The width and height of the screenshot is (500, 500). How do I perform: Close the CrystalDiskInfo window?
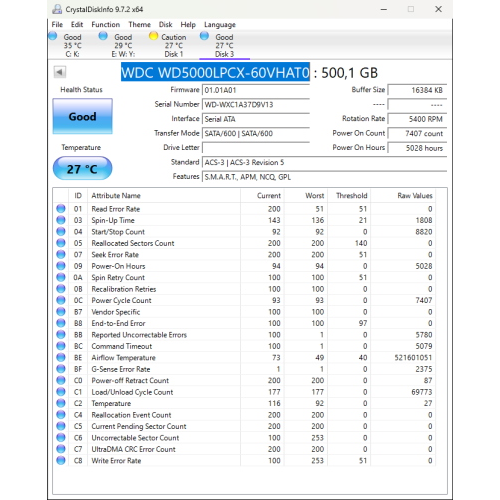tap(438, 9)
